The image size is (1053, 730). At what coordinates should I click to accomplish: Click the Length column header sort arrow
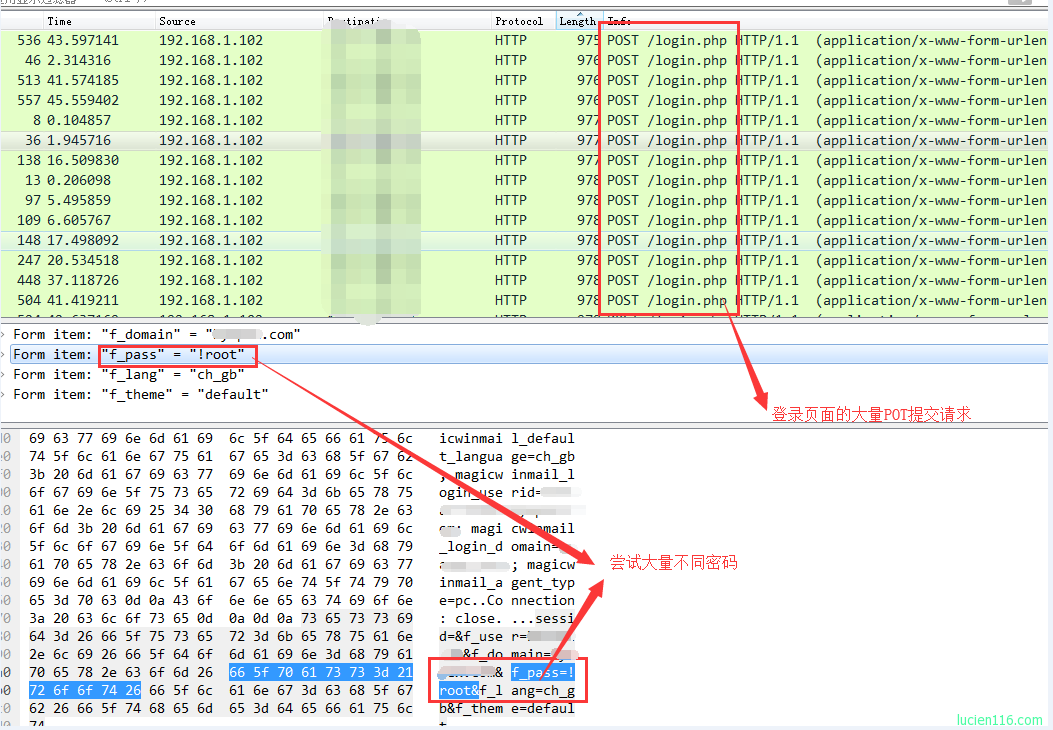click(x=580, y=14)
